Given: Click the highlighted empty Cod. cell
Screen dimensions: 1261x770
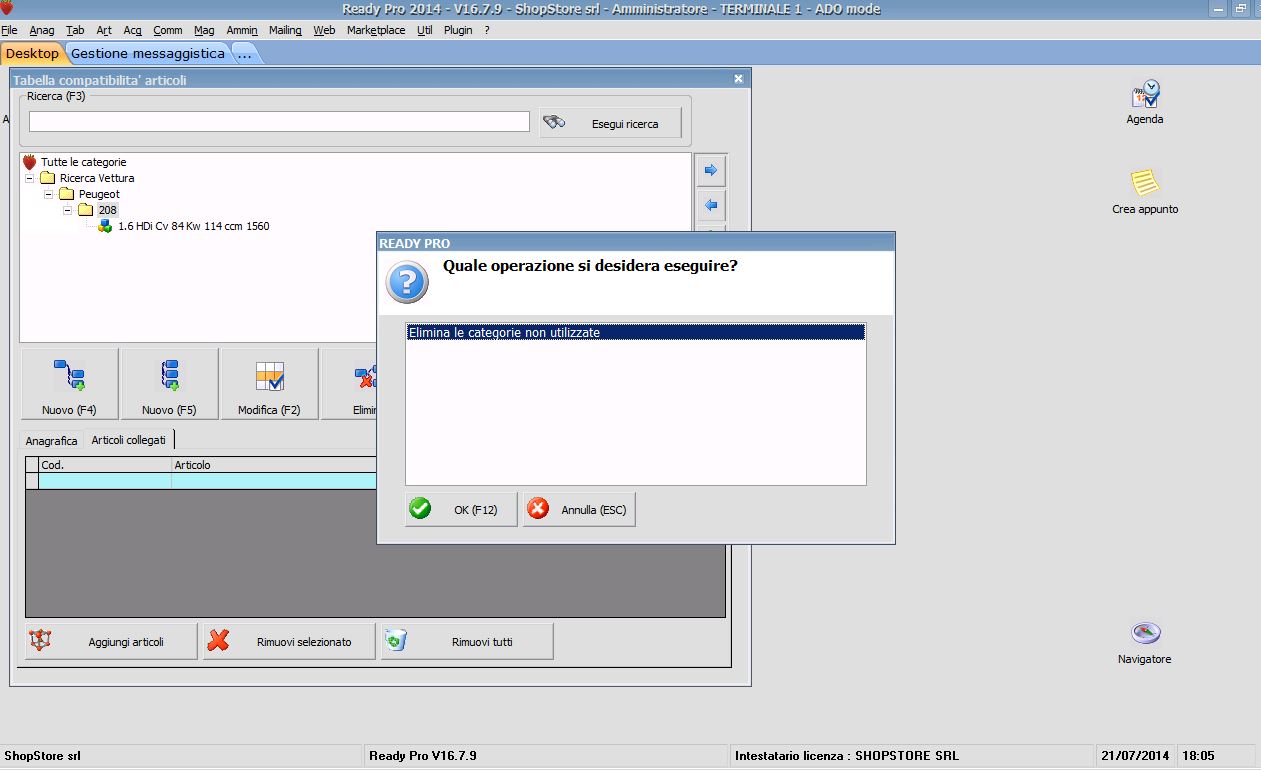Looking at the screenshot, I should point(105,481).
